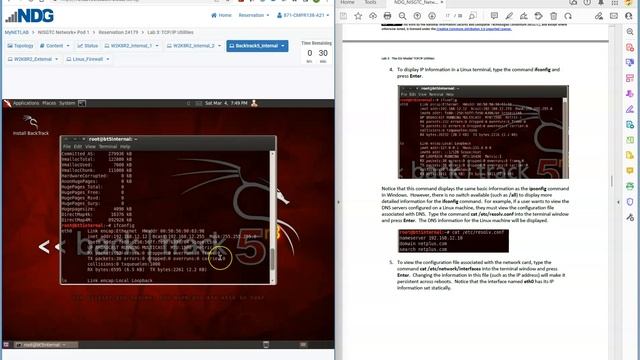Image resolution: width=640 pixels, height=360 pixels.
Task: Open terminal Edit menu
Action: [78, 147]
